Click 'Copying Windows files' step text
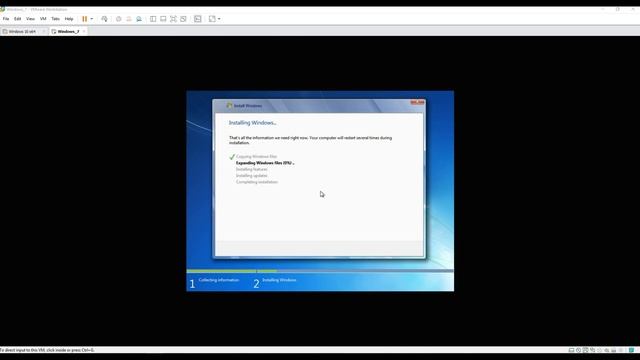Image resolution: width=640 pixels, height=360 pixels. [x=256, y=157]
